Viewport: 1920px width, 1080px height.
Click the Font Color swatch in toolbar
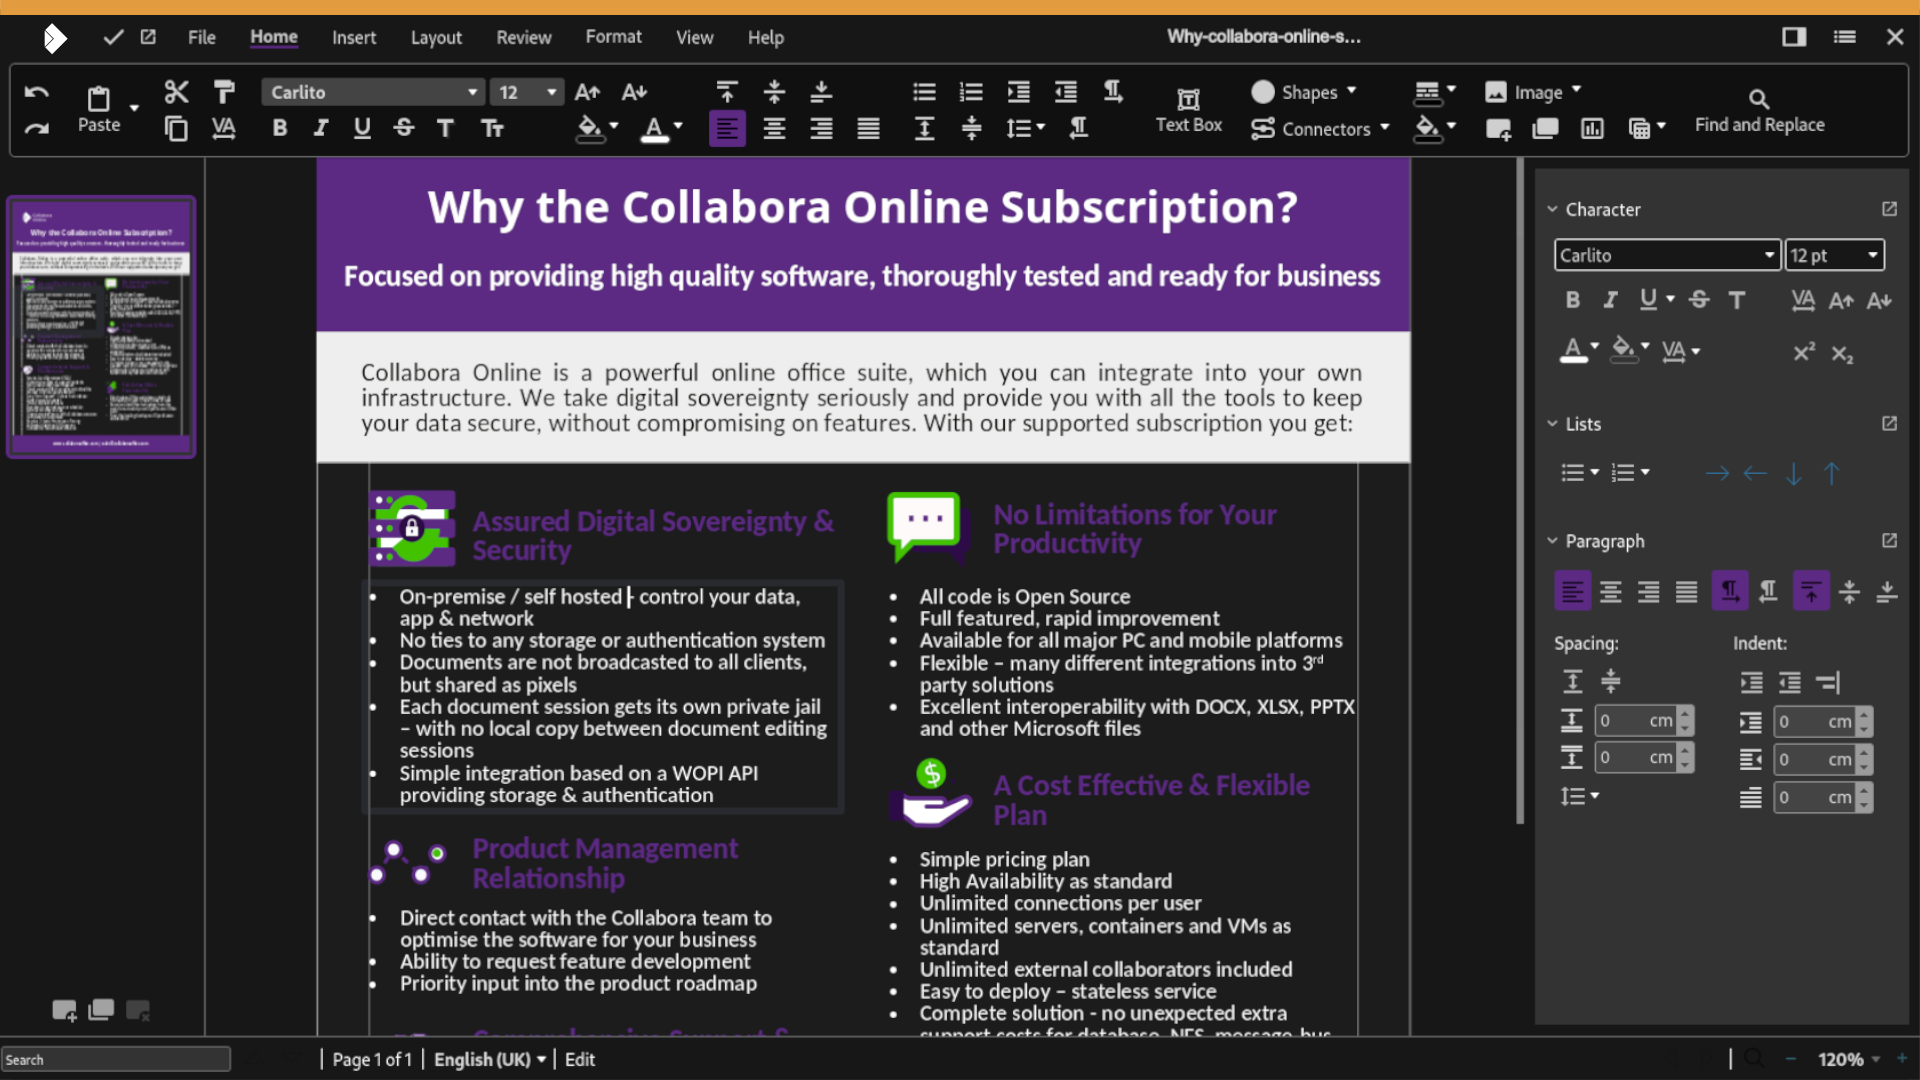point(654,129)
